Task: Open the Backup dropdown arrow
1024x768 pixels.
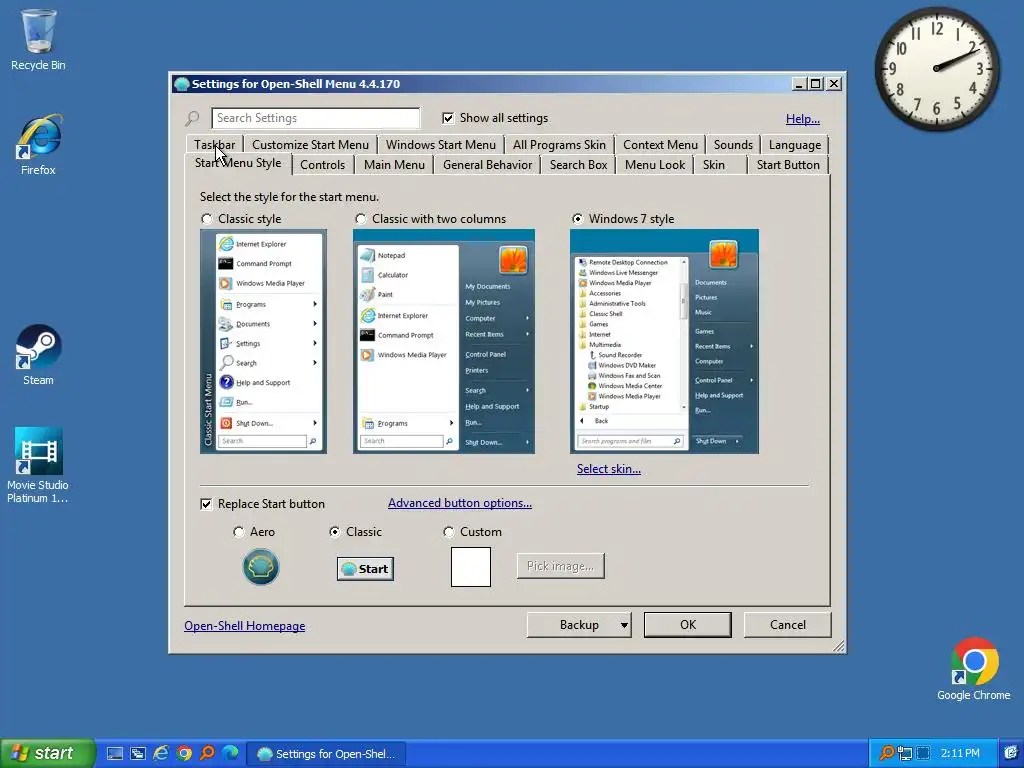Action: tap(624, 625)
